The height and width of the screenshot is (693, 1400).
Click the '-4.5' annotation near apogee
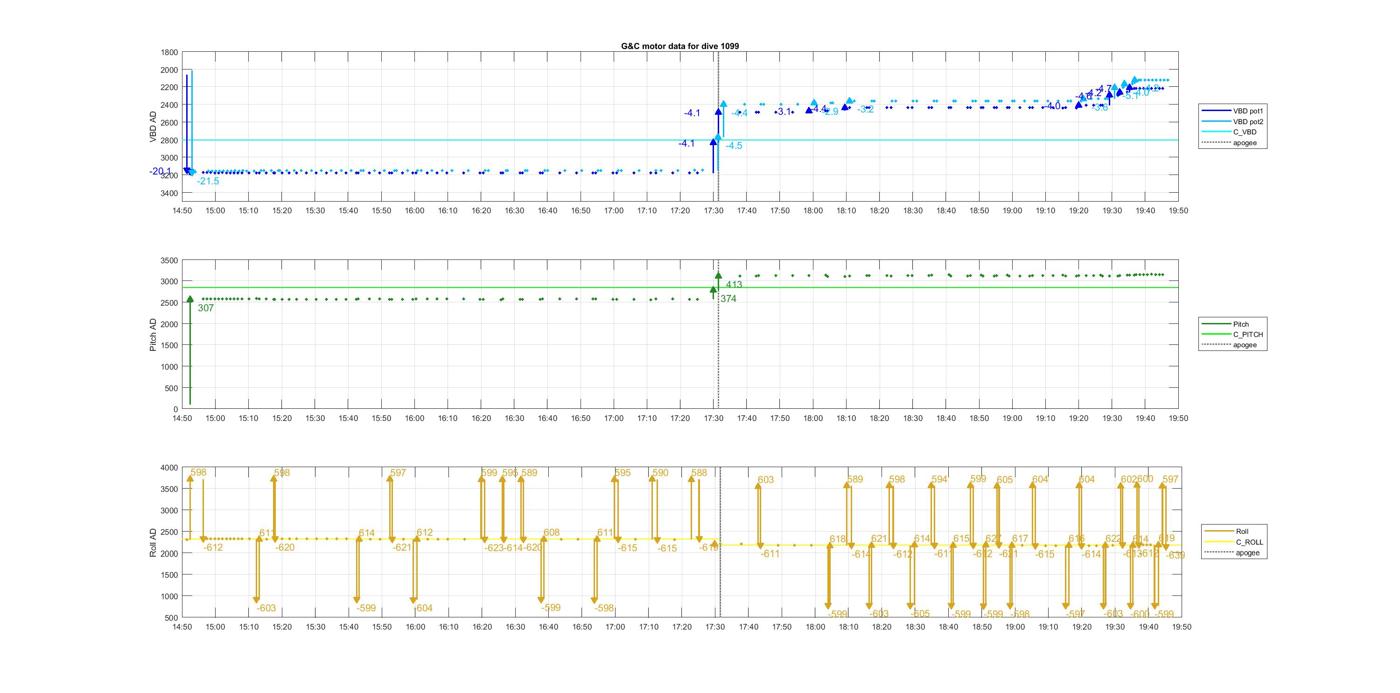coord(734,146)
